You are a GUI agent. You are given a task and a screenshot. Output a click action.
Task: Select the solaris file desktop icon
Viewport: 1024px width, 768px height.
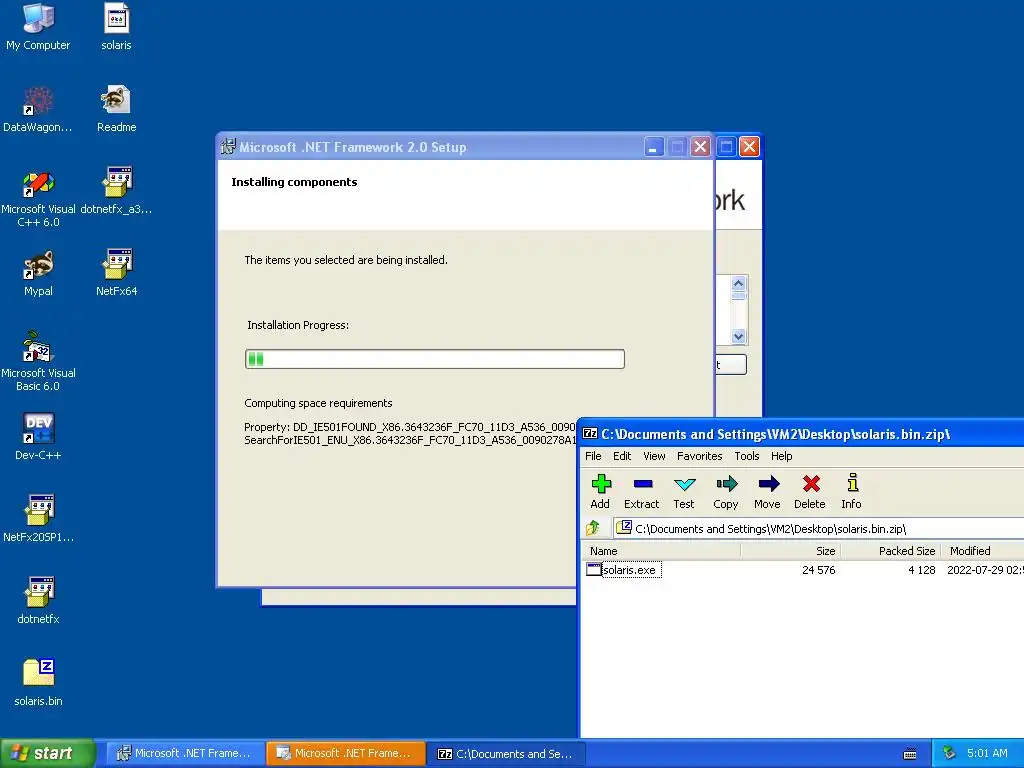tap(116, 27)
